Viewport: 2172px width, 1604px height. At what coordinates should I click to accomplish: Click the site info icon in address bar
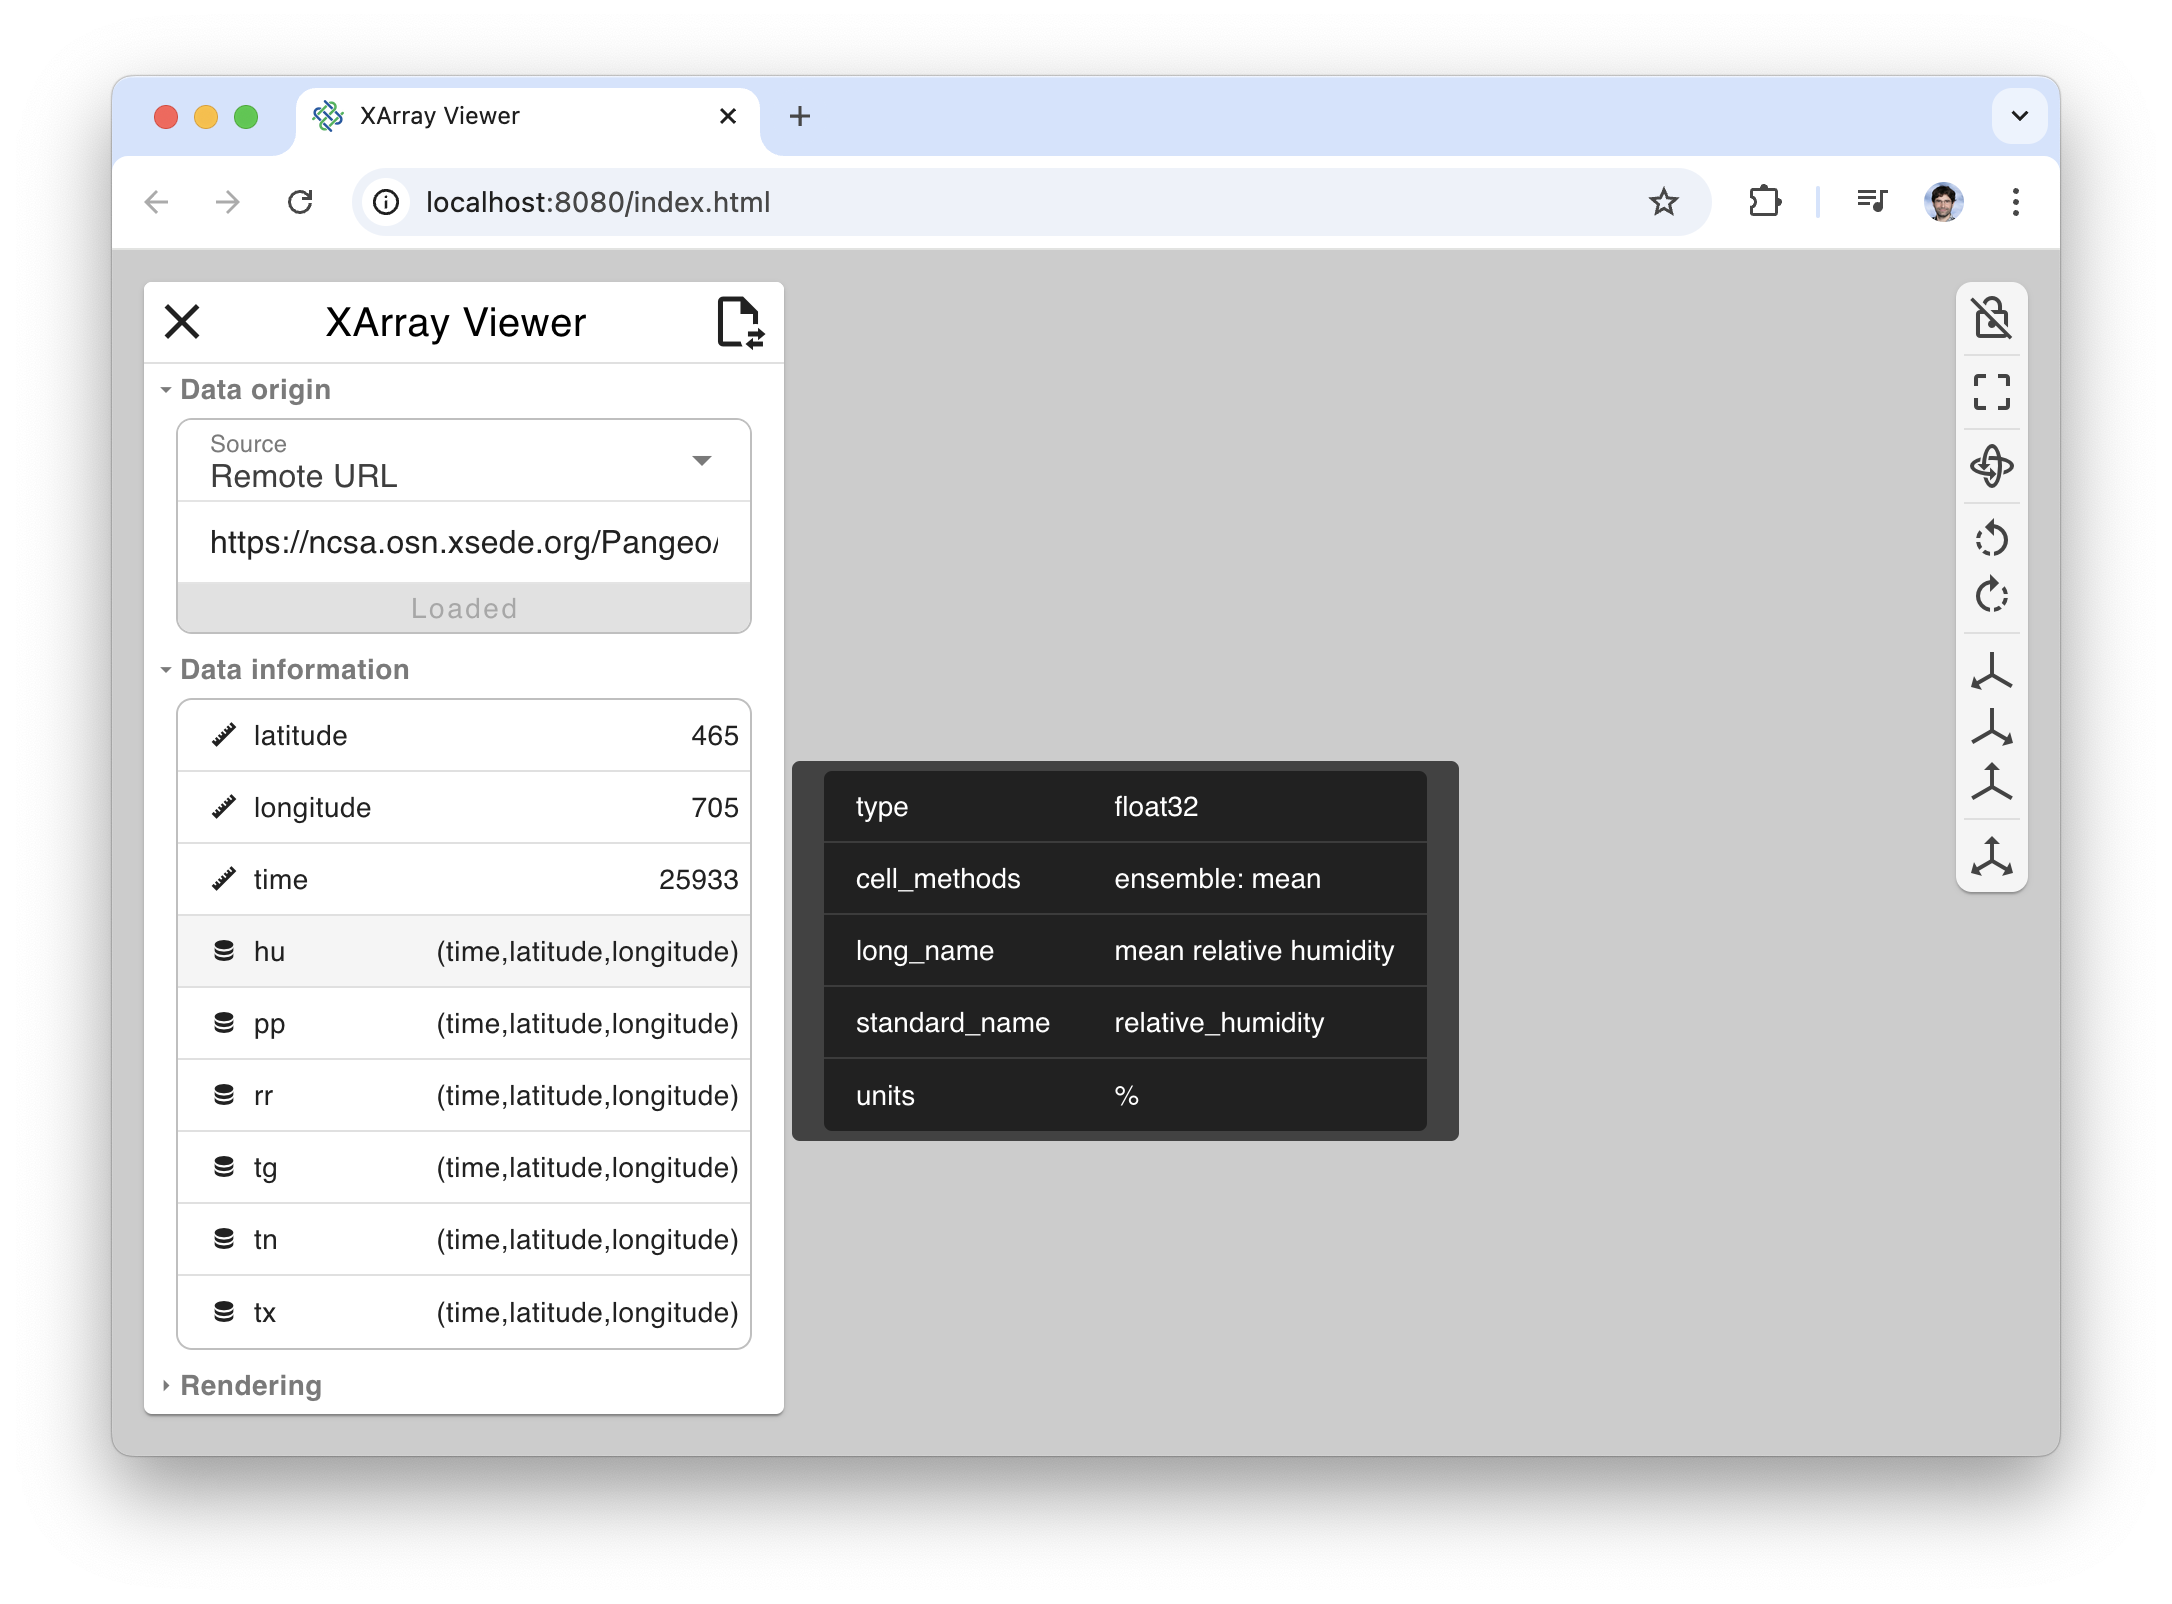pos(386,202)
